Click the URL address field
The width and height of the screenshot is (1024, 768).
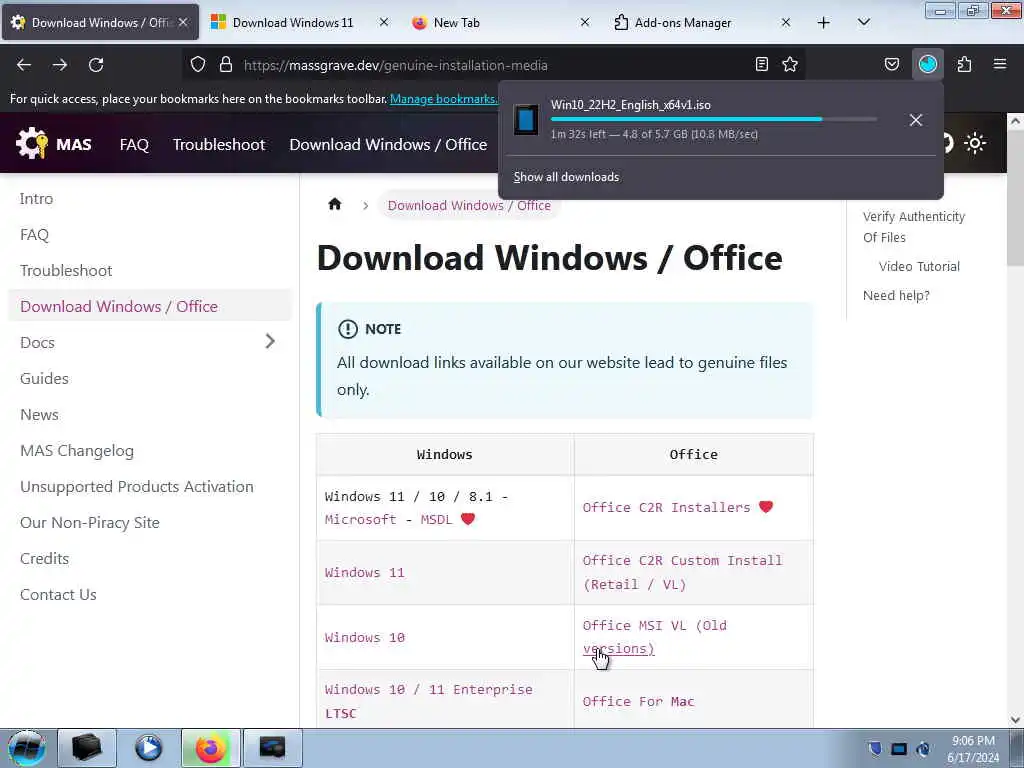(493, 65)
